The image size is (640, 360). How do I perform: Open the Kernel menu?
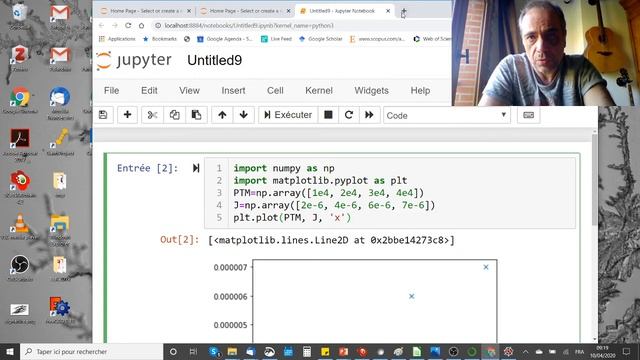click(x=319, y=91)
